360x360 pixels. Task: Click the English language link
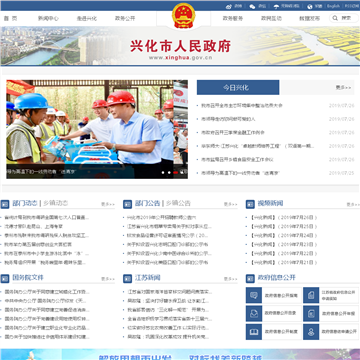[x=333, y=6]
